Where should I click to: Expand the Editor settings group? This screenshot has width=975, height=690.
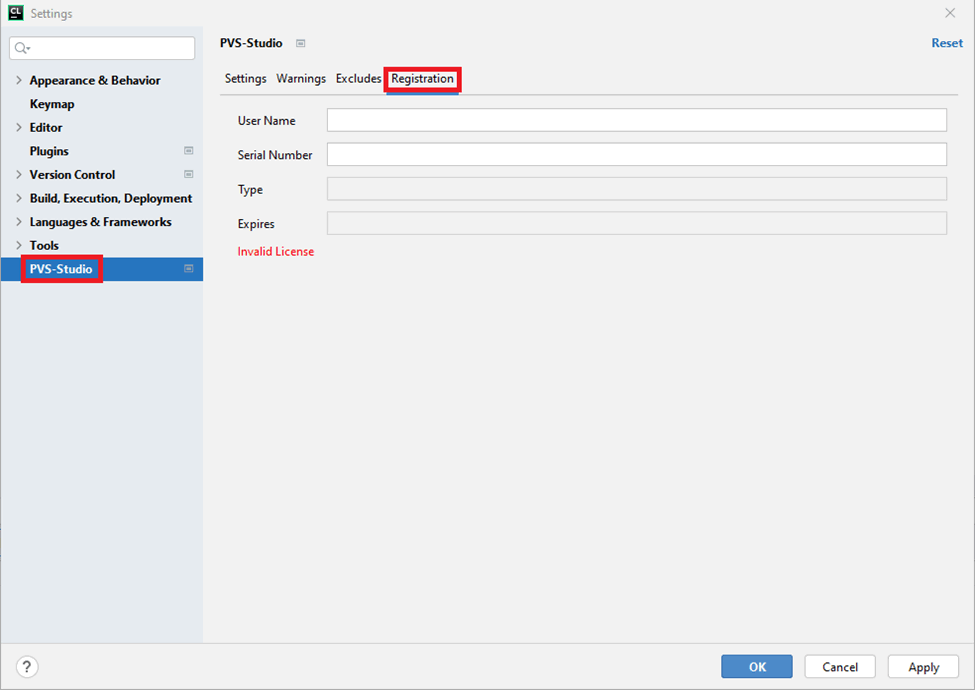click(x=19, y=127)
